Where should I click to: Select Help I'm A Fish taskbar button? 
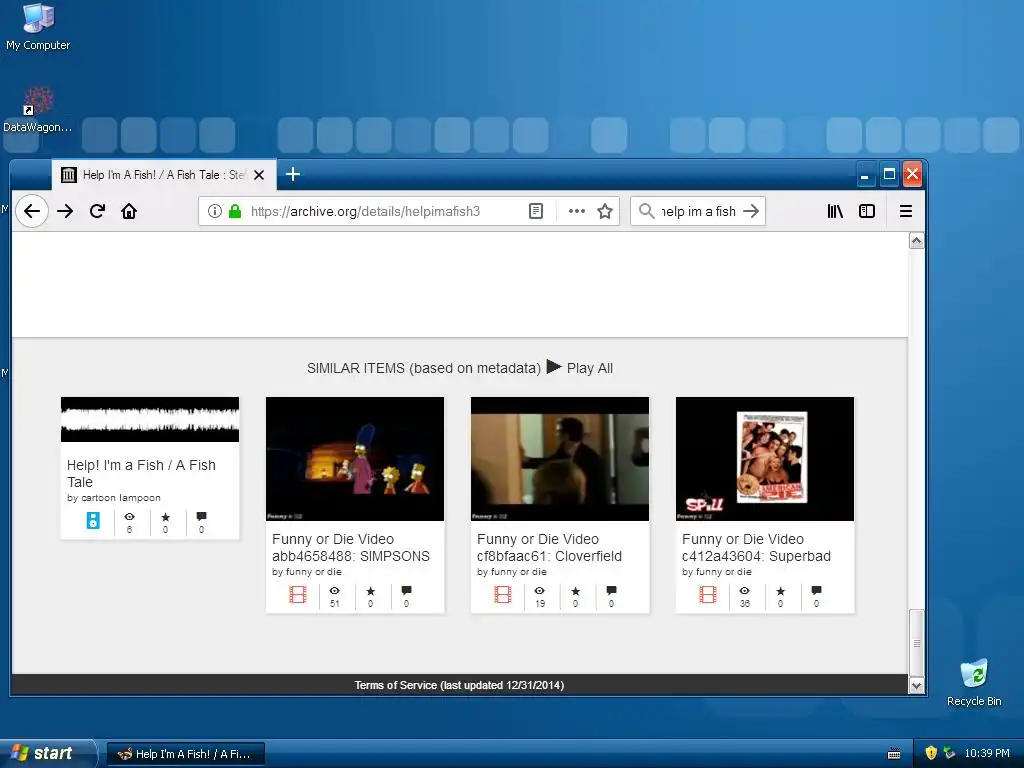(x=186, y=754)
